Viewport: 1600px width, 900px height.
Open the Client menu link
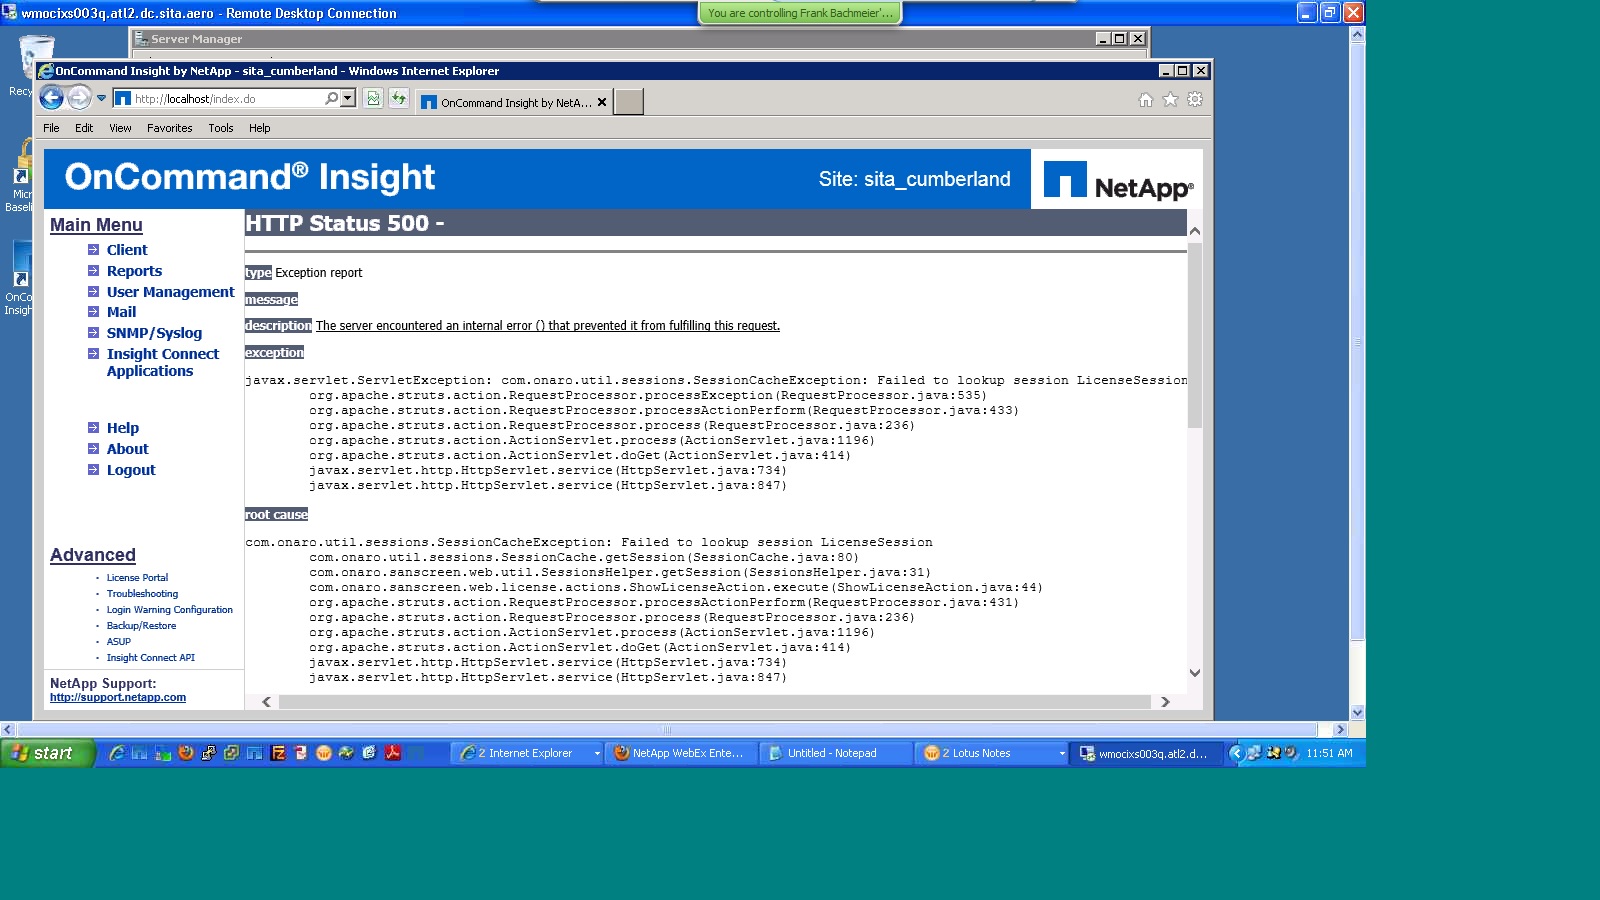click(x=127, y=250)
